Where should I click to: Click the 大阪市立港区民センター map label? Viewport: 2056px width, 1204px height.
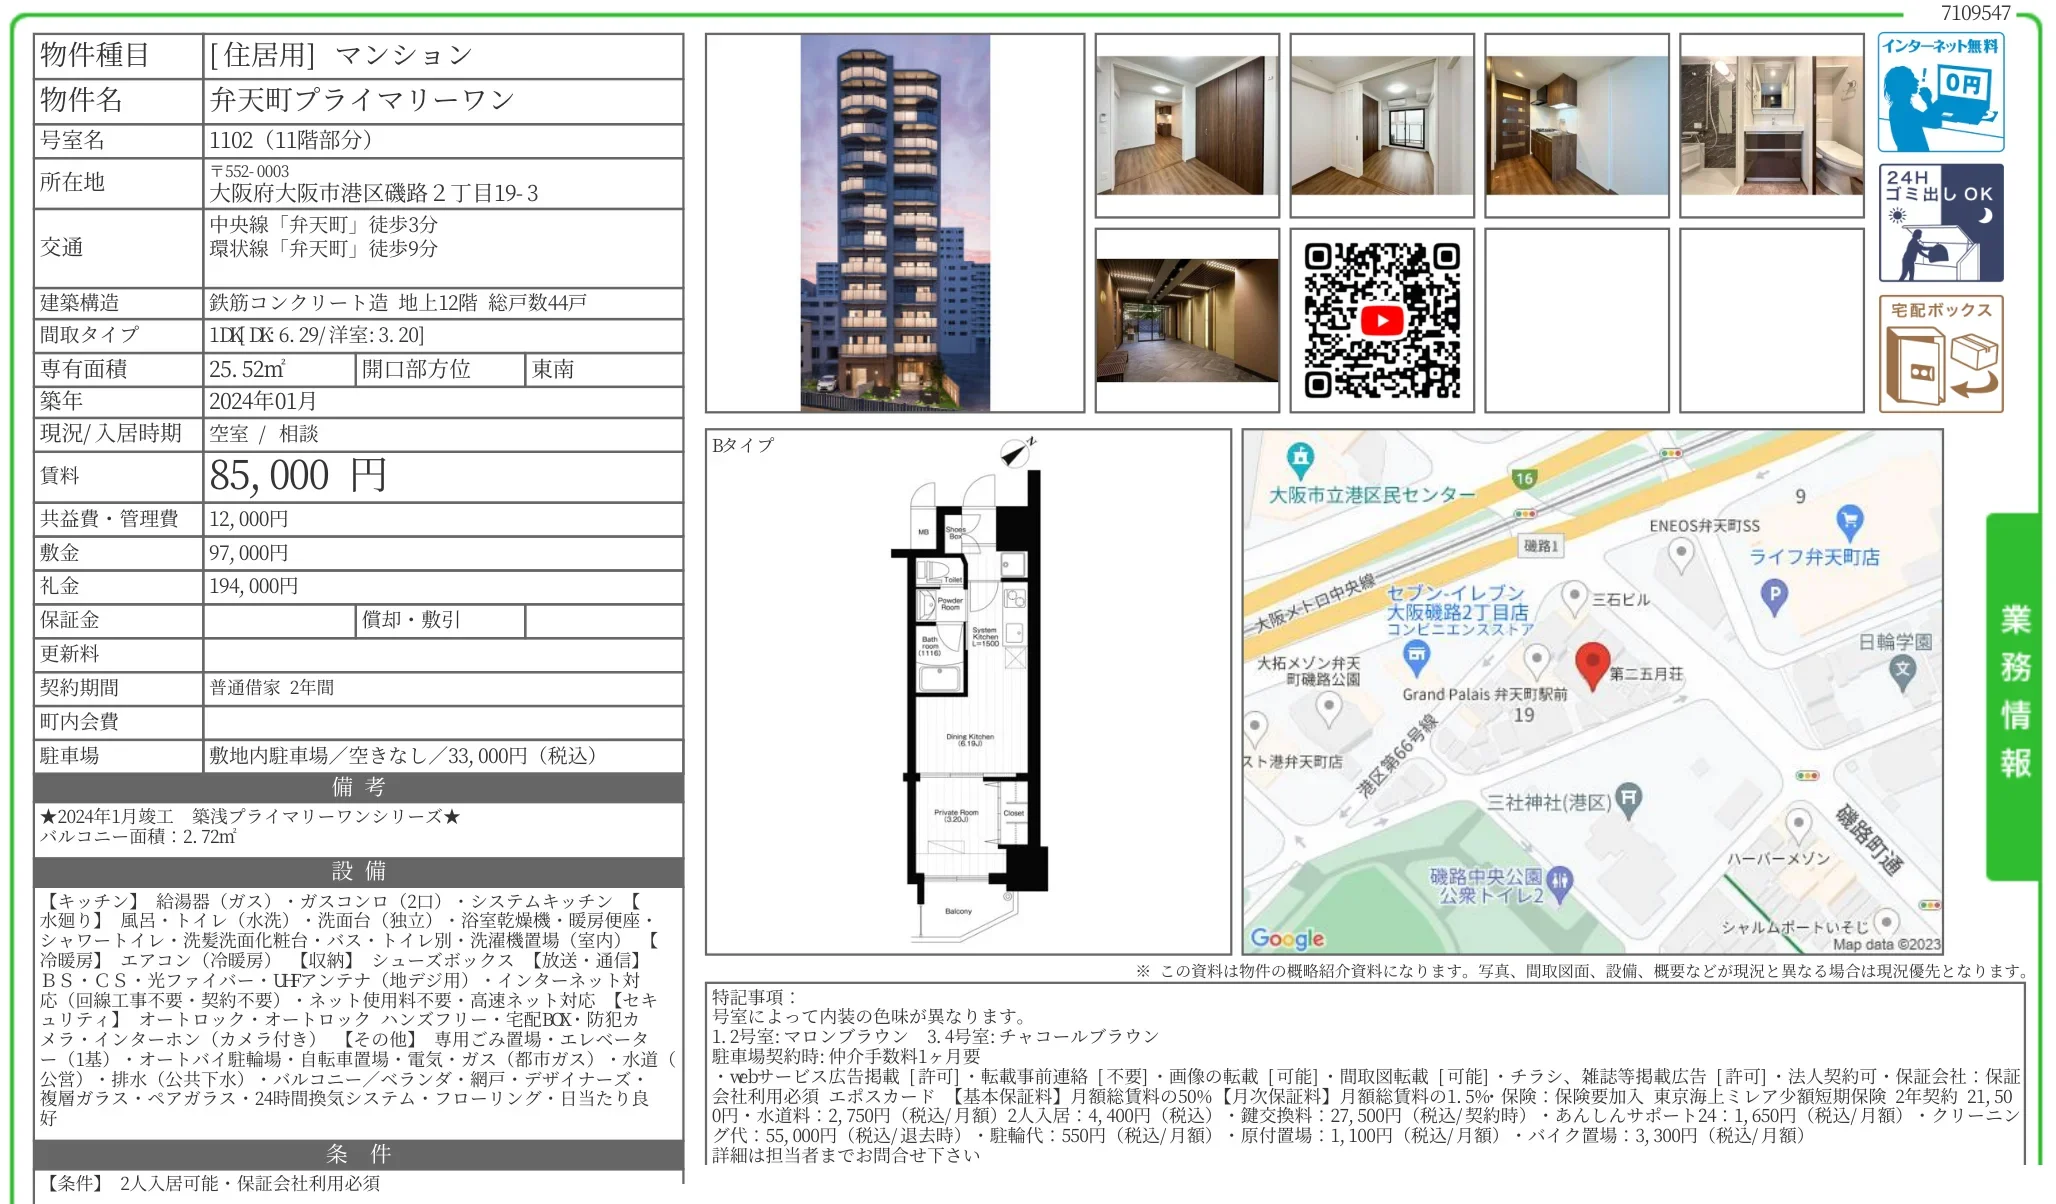point(1370,494)
